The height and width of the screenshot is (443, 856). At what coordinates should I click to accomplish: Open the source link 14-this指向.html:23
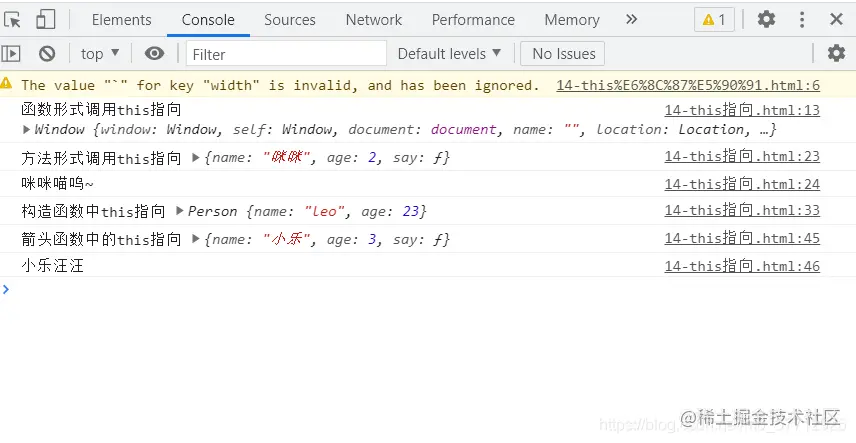pyautogui.click(x=742, y=156)
